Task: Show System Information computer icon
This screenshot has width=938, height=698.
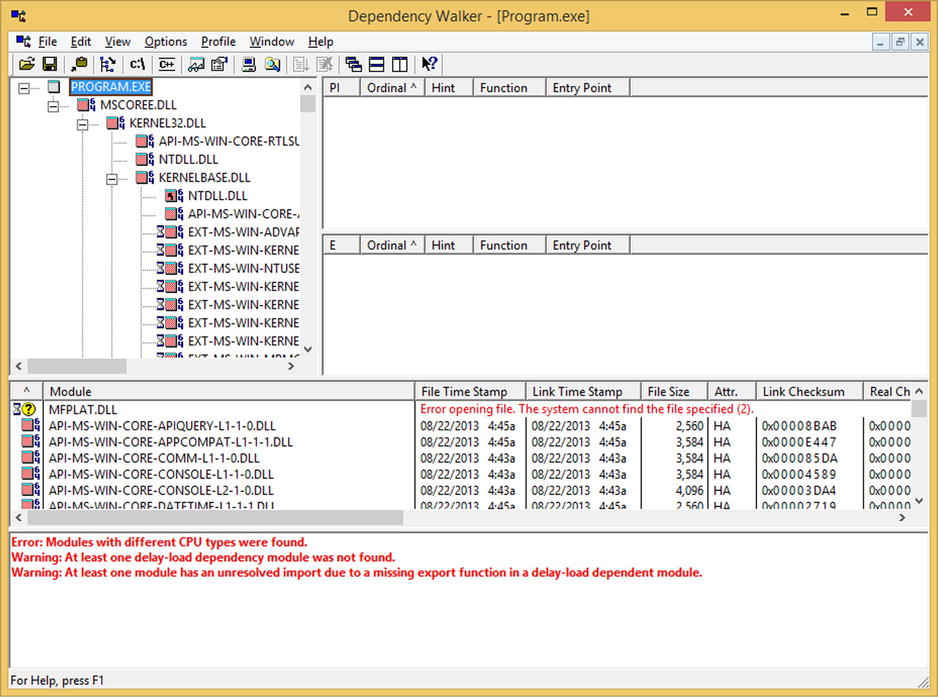Action: pyautogui.click(x=249, y=64)
